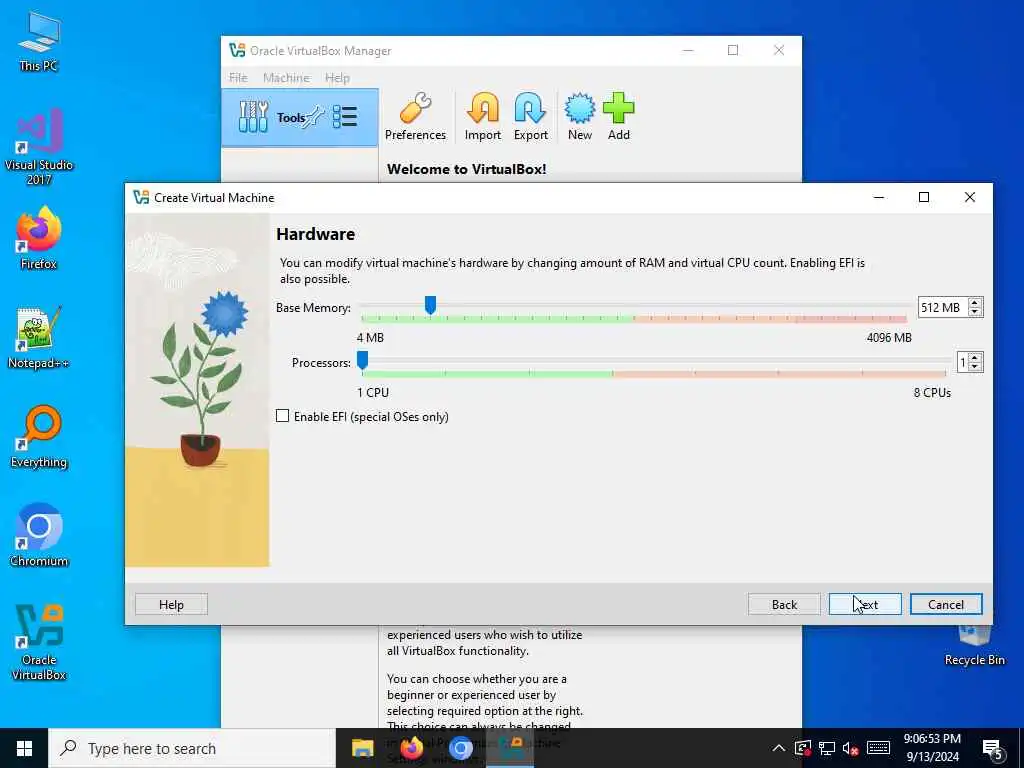The width and height of the screenshot is (1024, 768).
Task: Click the 4096 MB maximum memory label
Action: click(889, 338)
